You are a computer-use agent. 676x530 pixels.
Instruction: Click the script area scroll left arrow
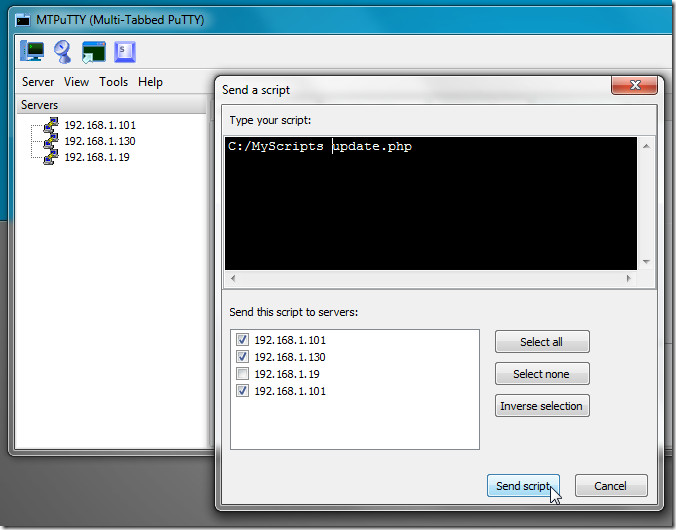click(x=233, y=279)
